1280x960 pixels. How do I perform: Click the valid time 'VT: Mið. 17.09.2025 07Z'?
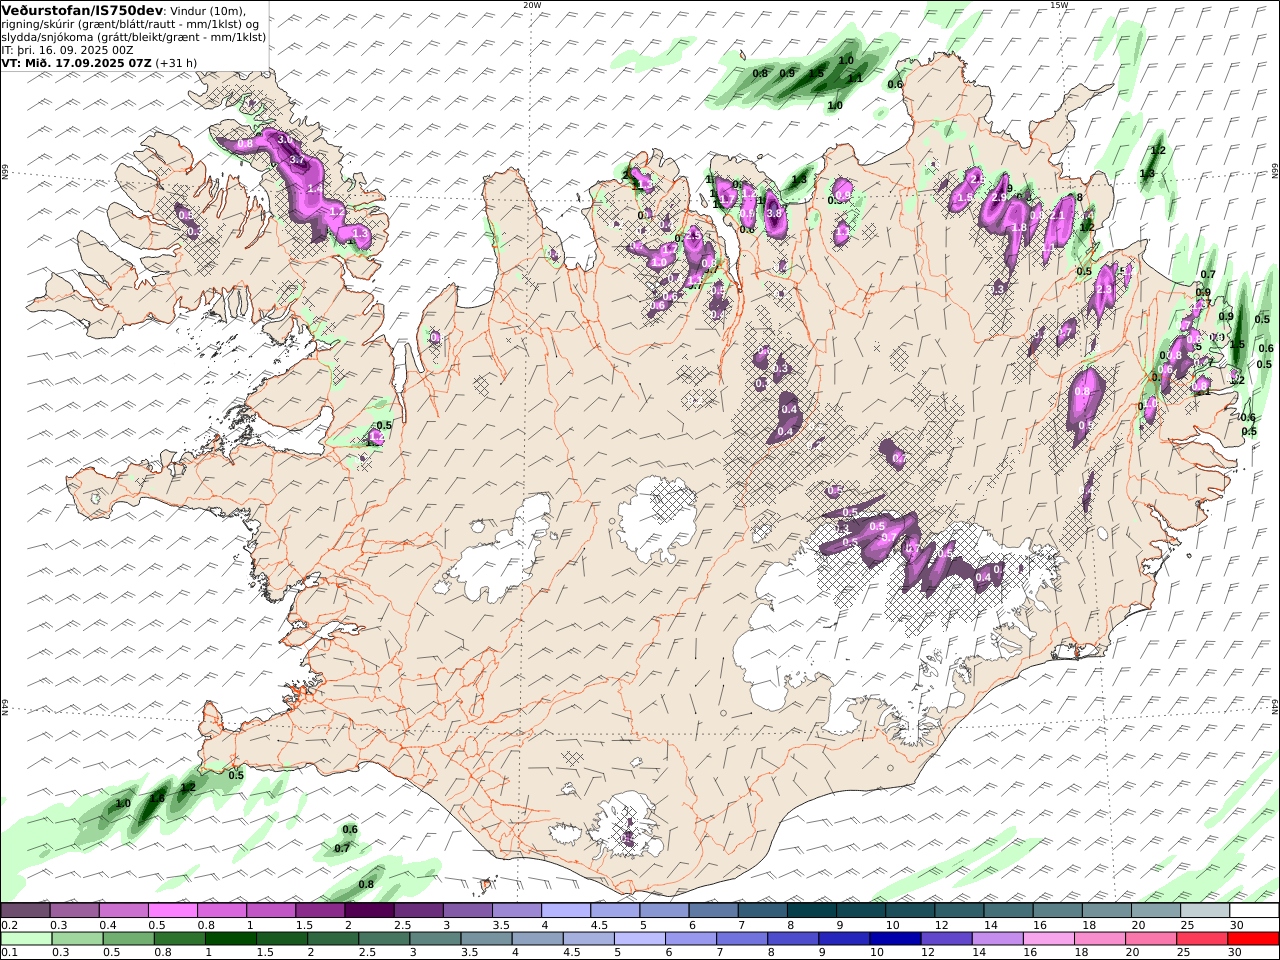tap(77, 62)
